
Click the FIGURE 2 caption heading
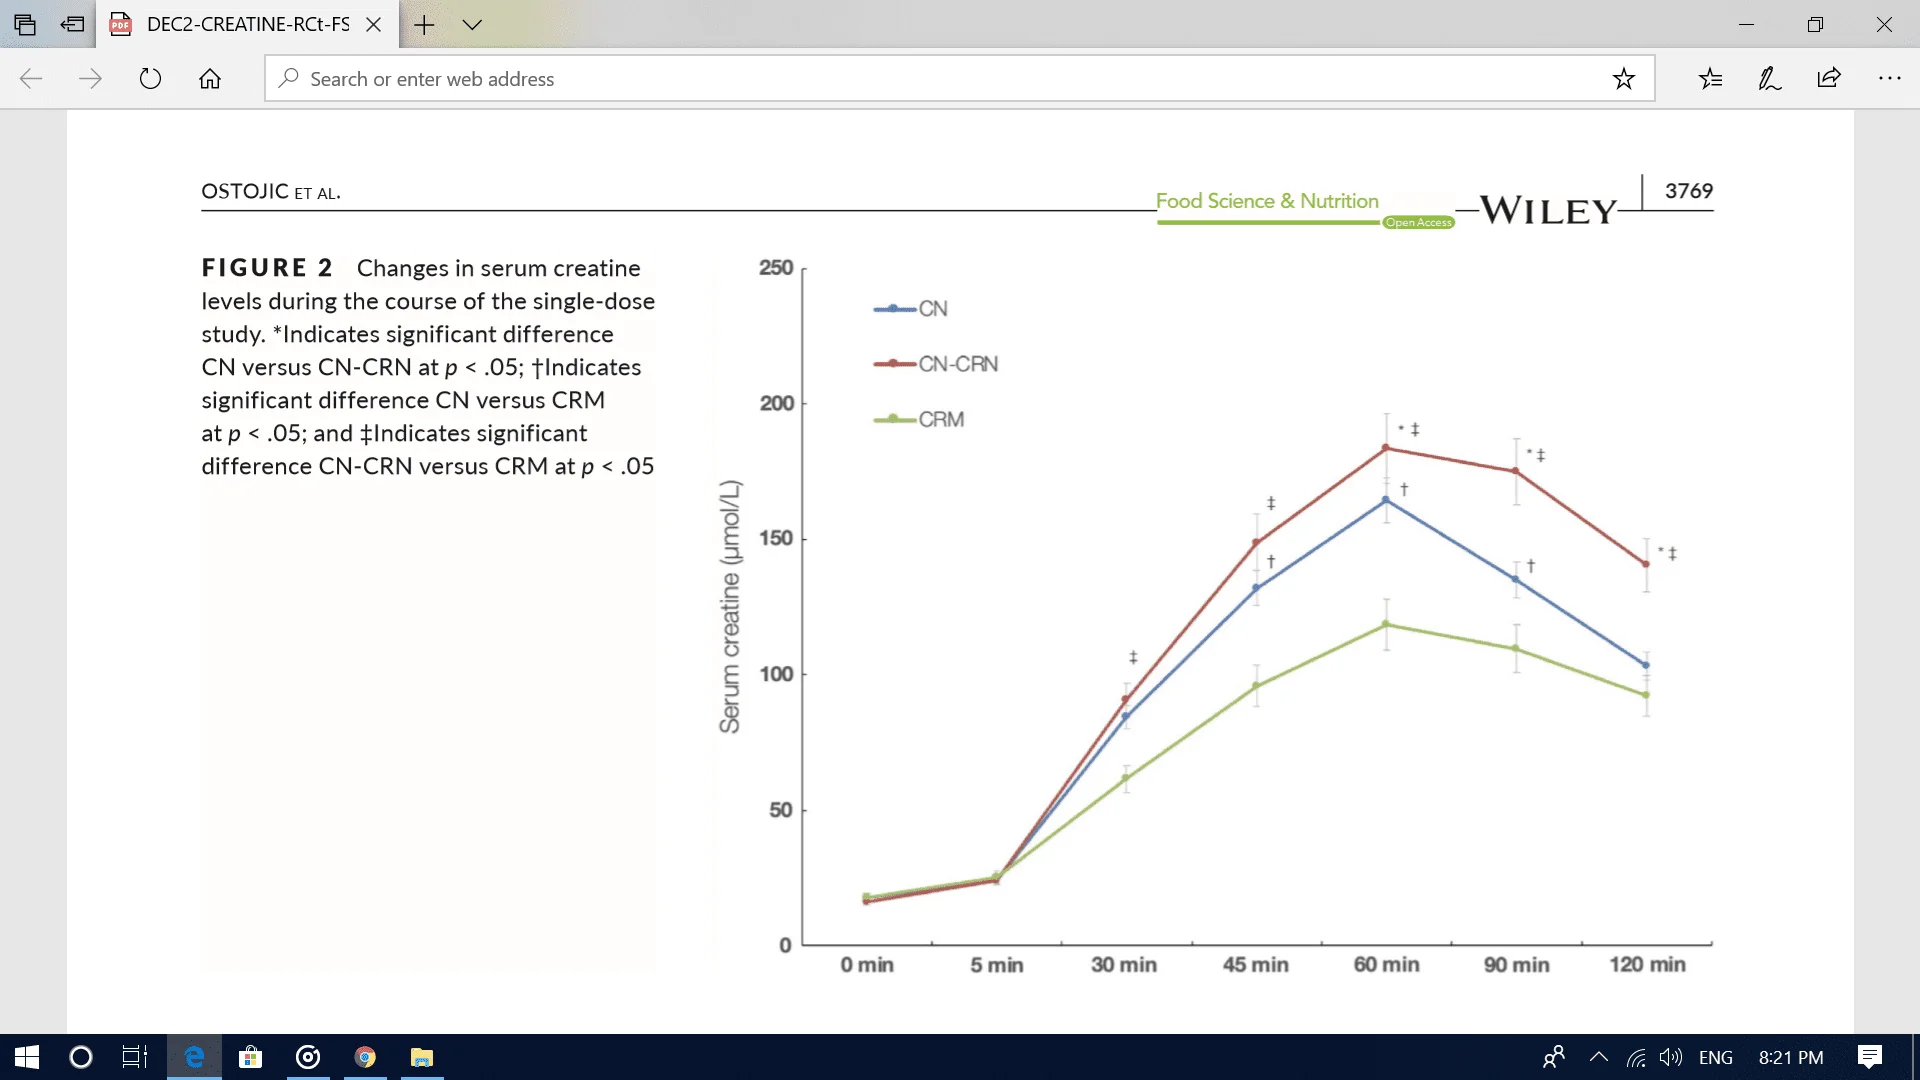(x=267, y=268)
